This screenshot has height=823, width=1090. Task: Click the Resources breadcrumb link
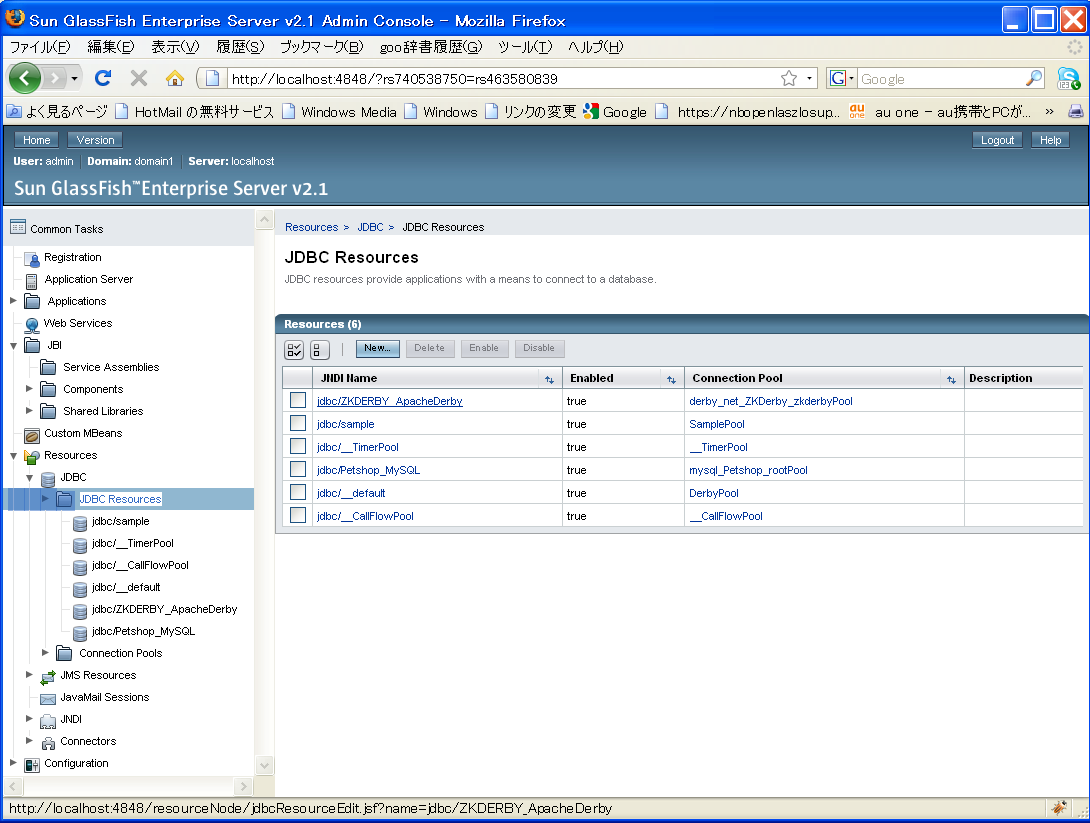coord(311,227)
